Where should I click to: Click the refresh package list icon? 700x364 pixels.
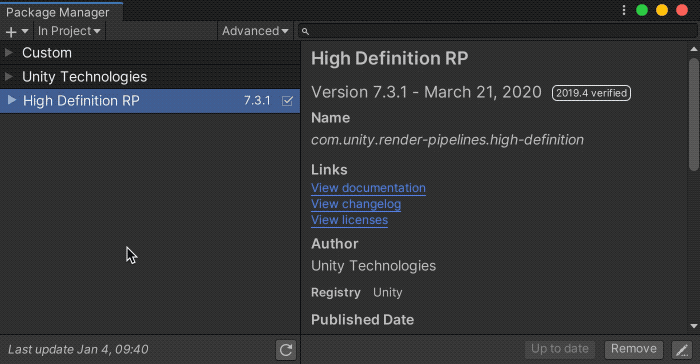286,350
